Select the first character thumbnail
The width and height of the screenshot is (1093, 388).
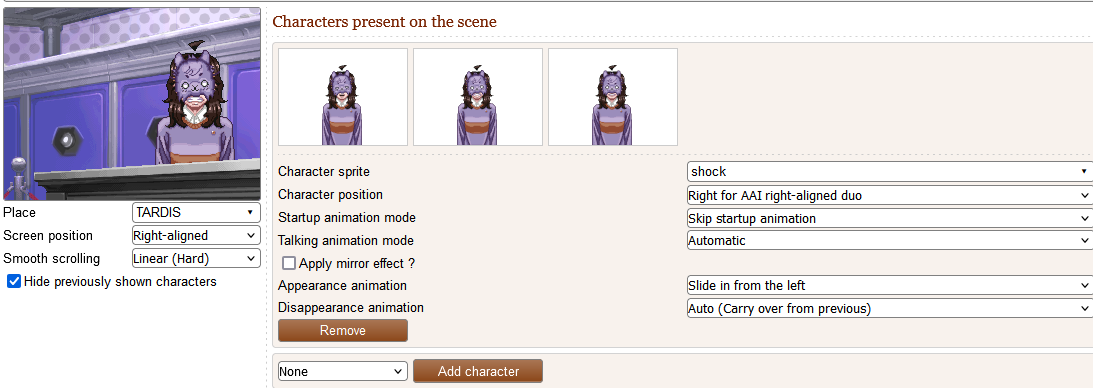(x=342, y=97)
